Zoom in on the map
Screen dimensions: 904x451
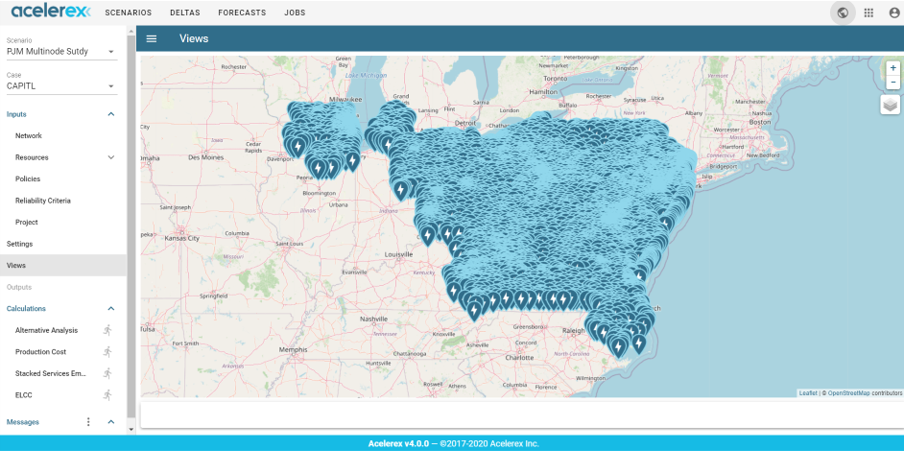pyautogui.click(x=893, y=68)
